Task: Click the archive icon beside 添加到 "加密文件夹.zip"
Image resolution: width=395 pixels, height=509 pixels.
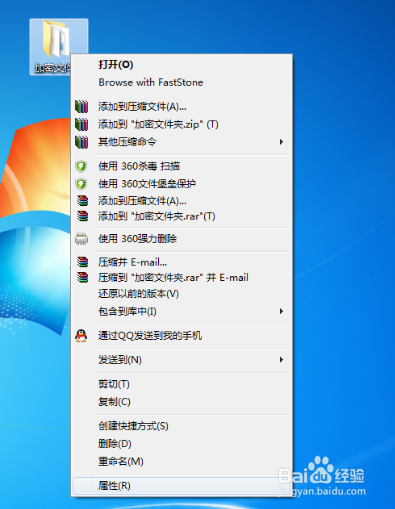Action: [x=81, y=124]
